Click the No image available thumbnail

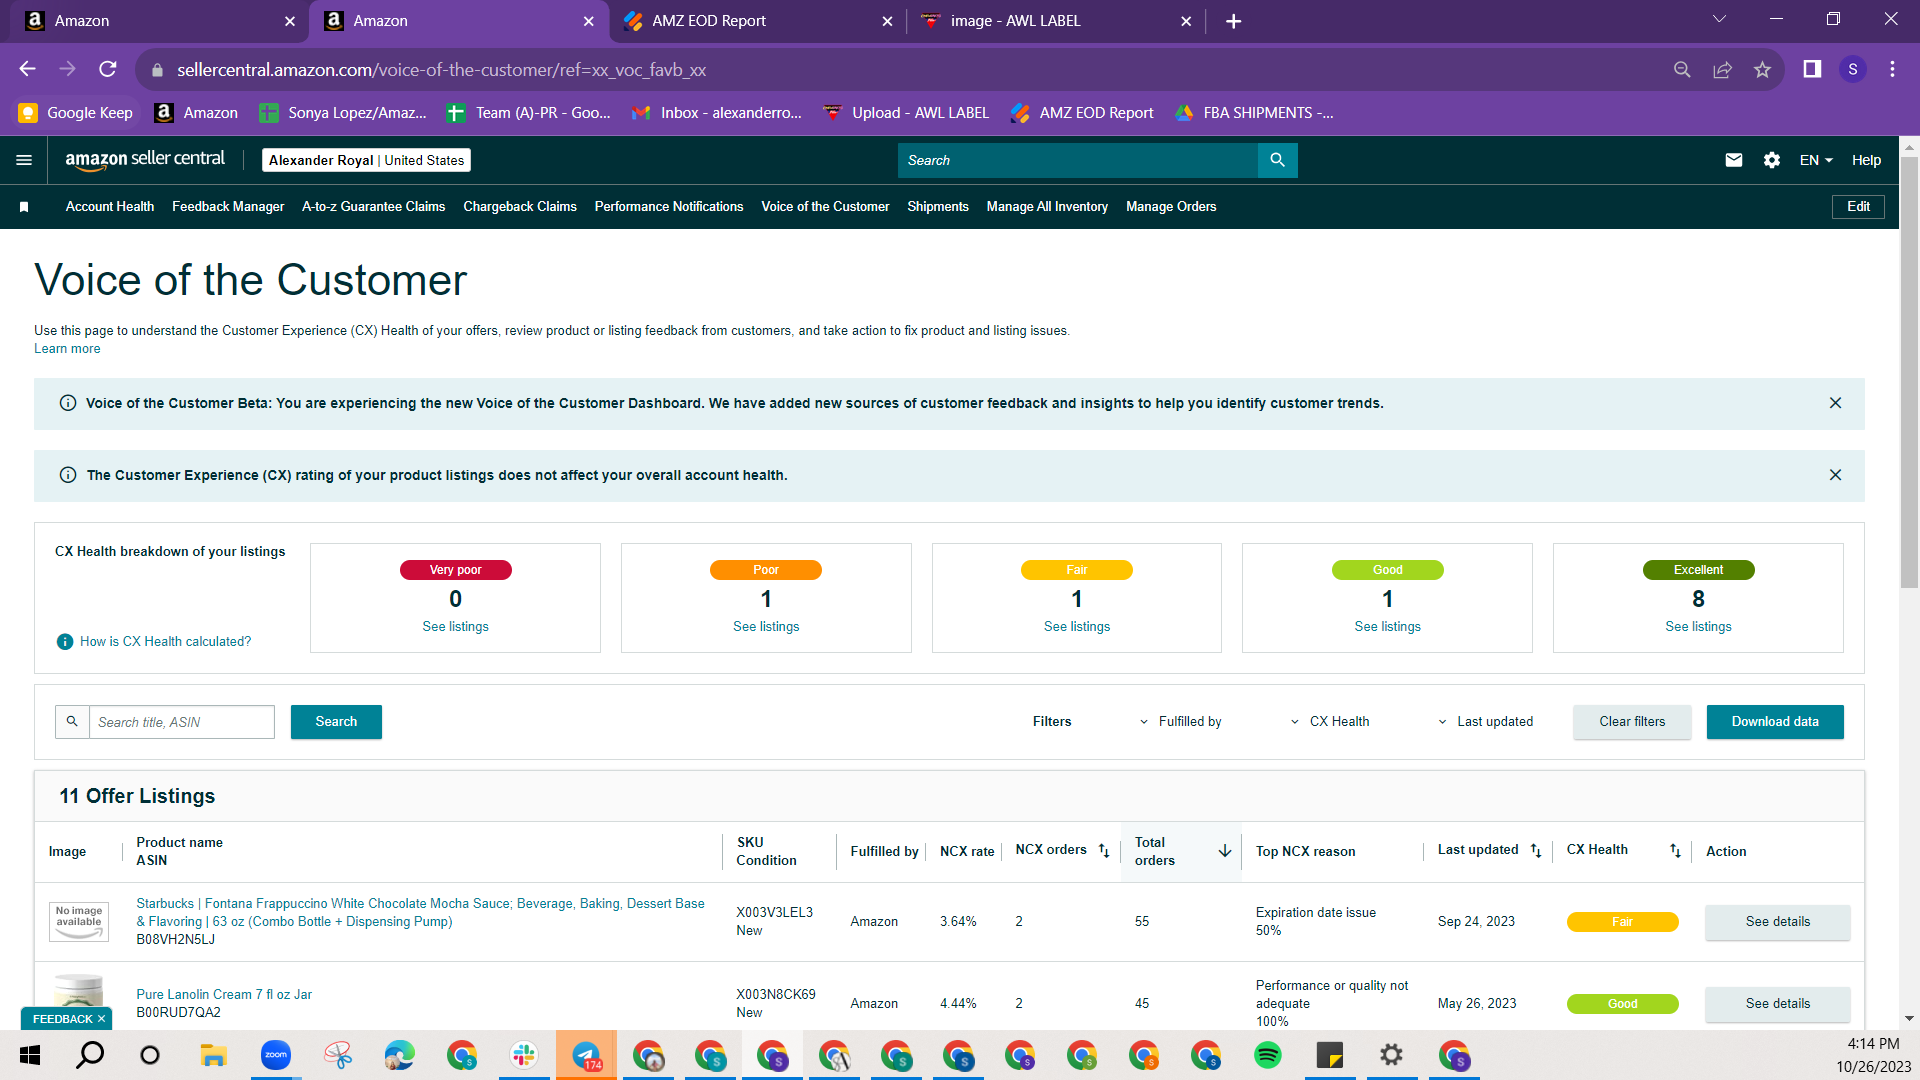[x=79, y=921]
